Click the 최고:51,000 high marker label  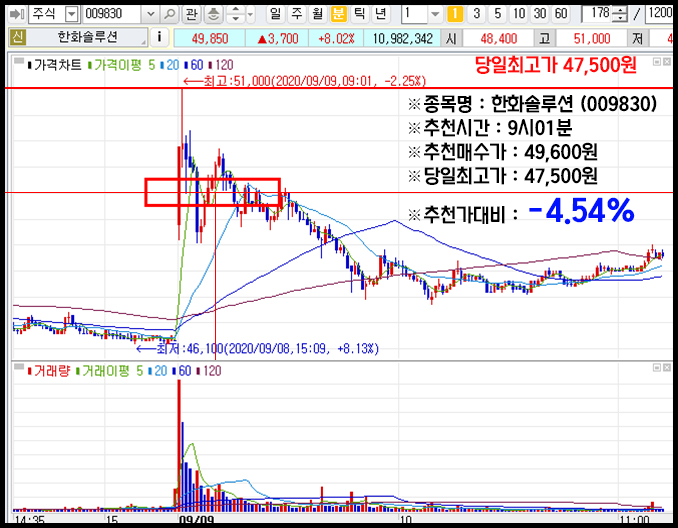[x=304, y=81]
